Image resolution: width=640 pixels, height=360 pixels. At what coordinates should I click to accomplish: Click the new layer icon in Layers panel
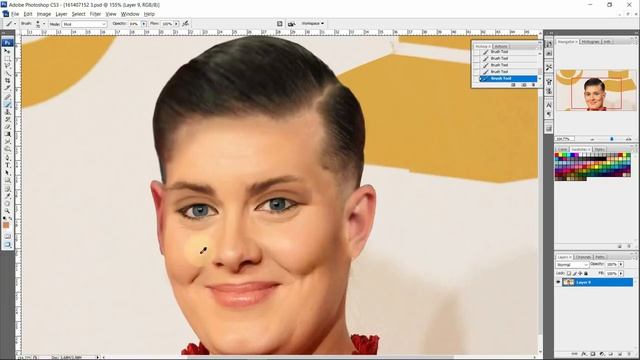[x=620, y=353]
